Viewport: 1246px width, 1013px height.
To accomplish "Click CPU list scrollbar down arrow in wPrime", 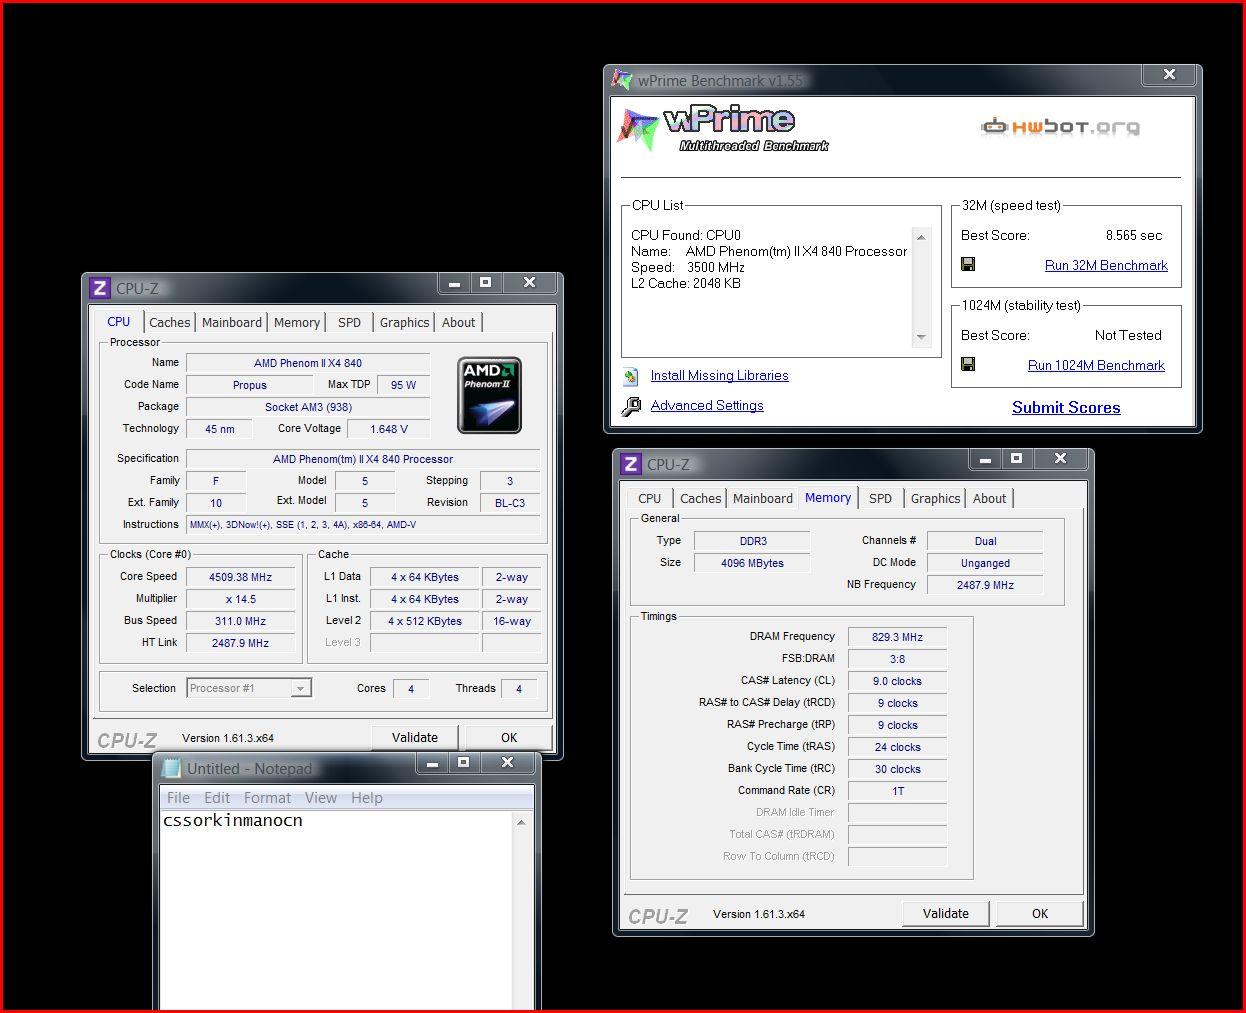I will pos(921,337).
